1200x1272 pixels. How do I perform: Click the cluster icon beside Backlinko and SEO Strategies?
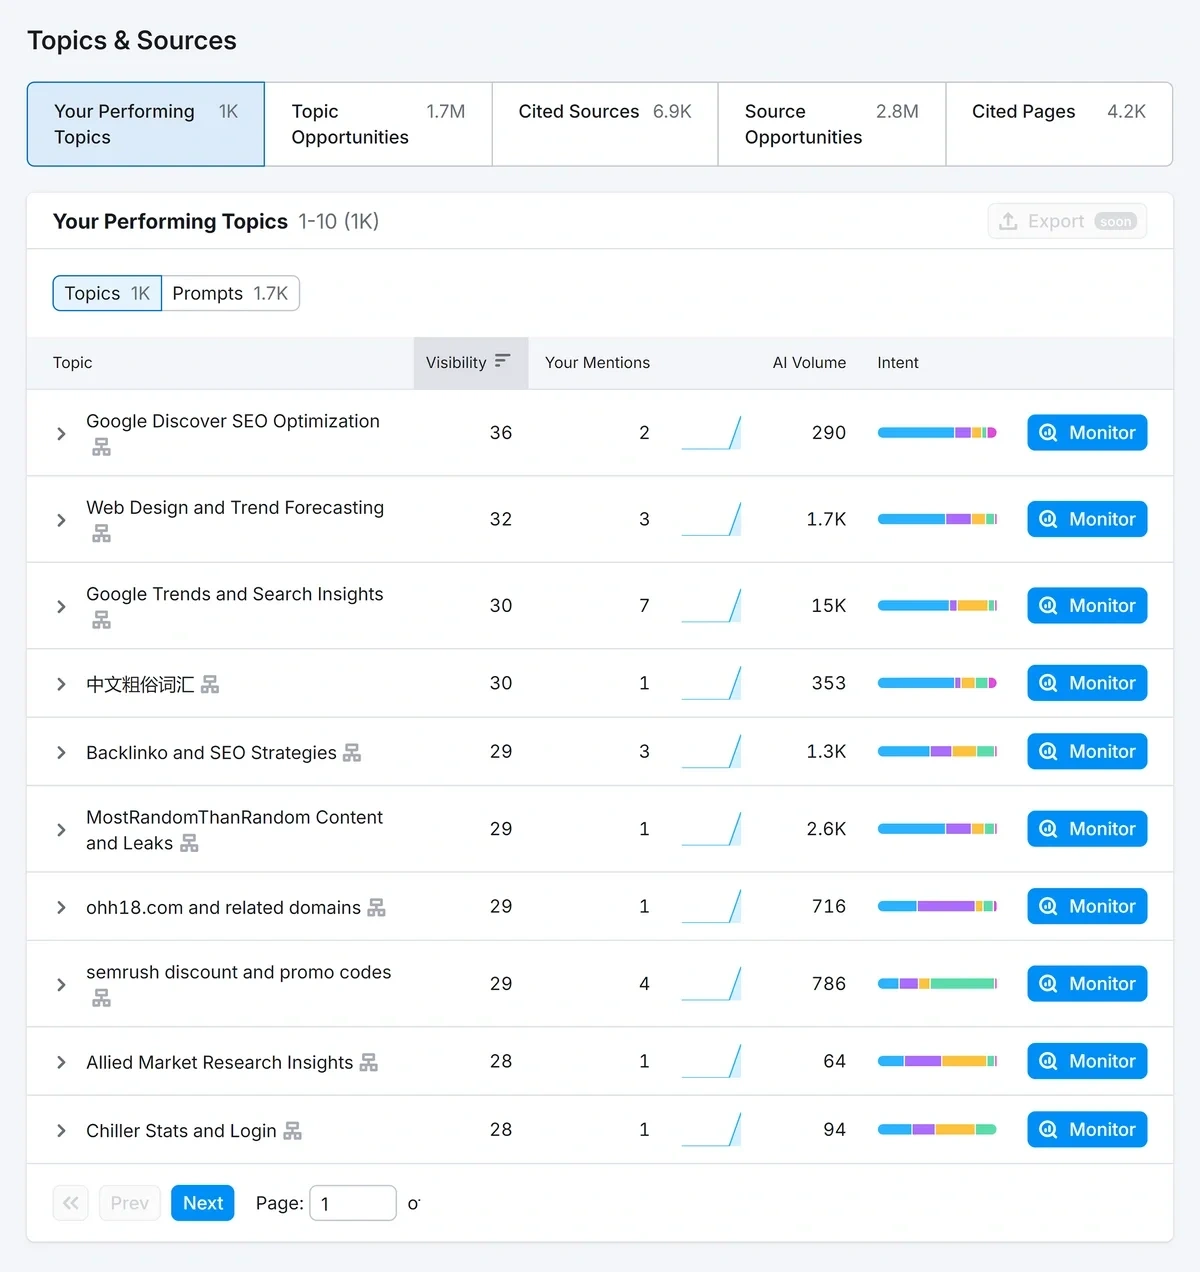(351, 752)
